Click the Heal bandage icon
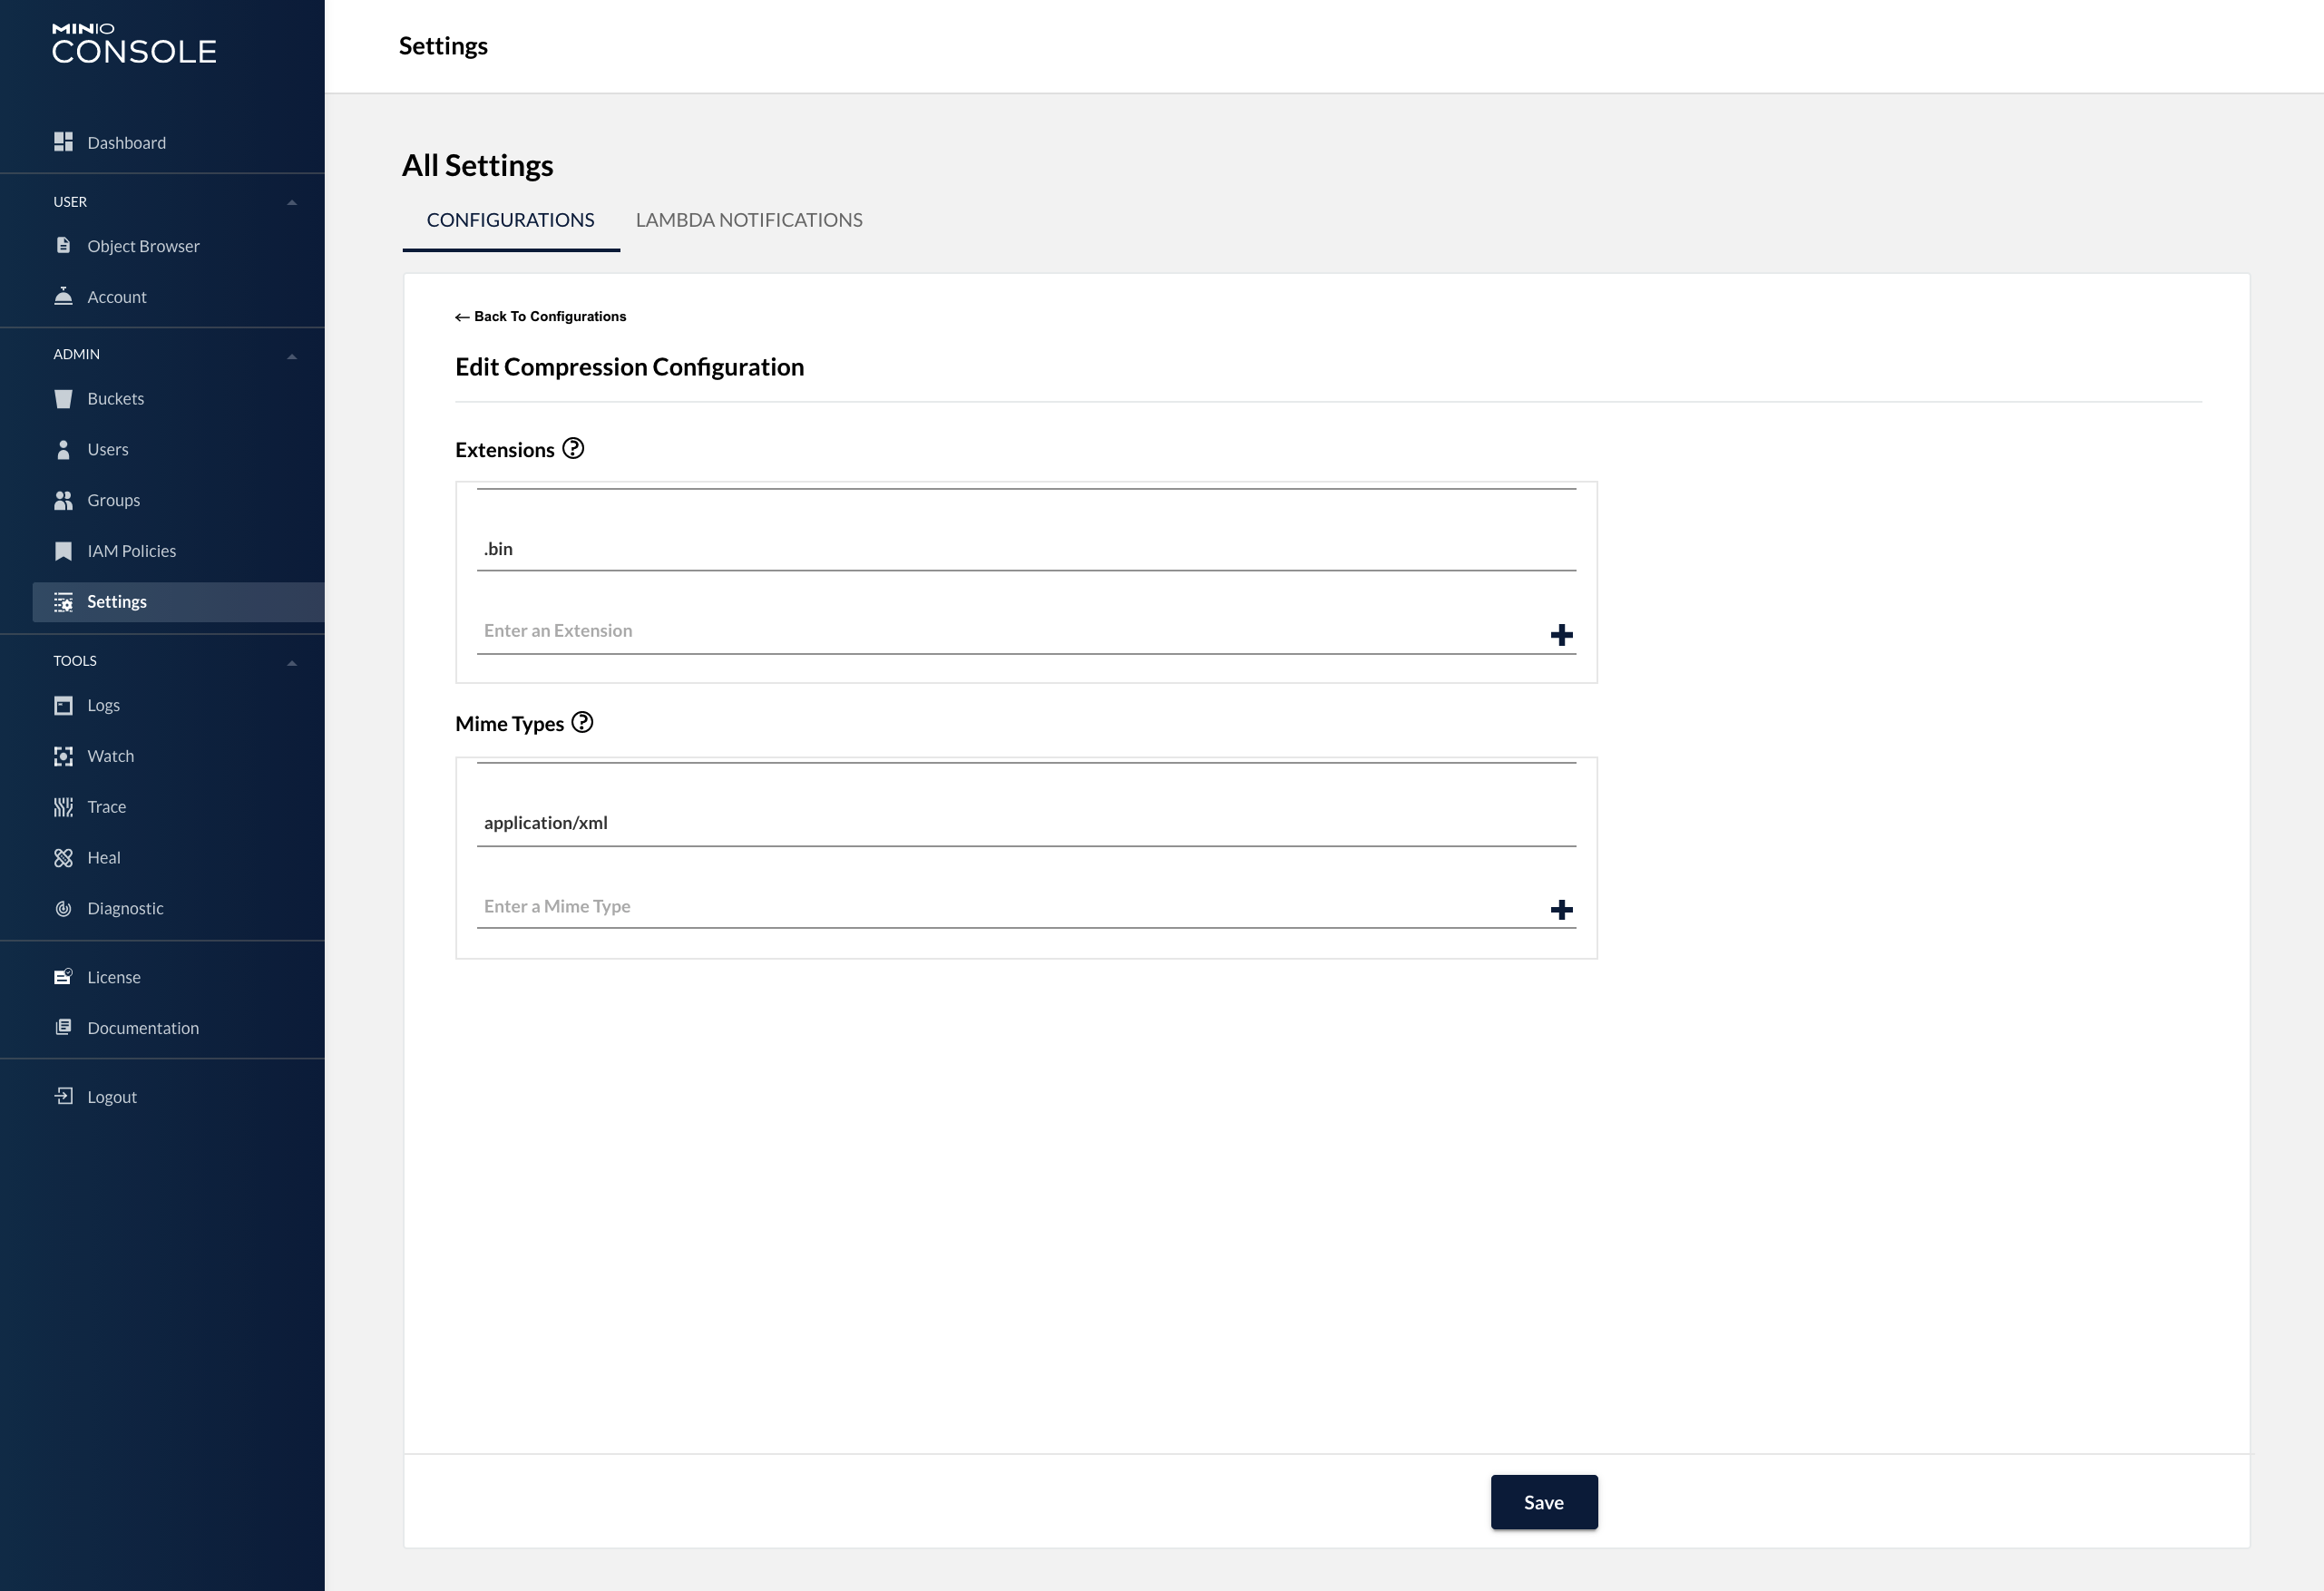Viewport: 2324px width, 1591px height. (63, 858)
